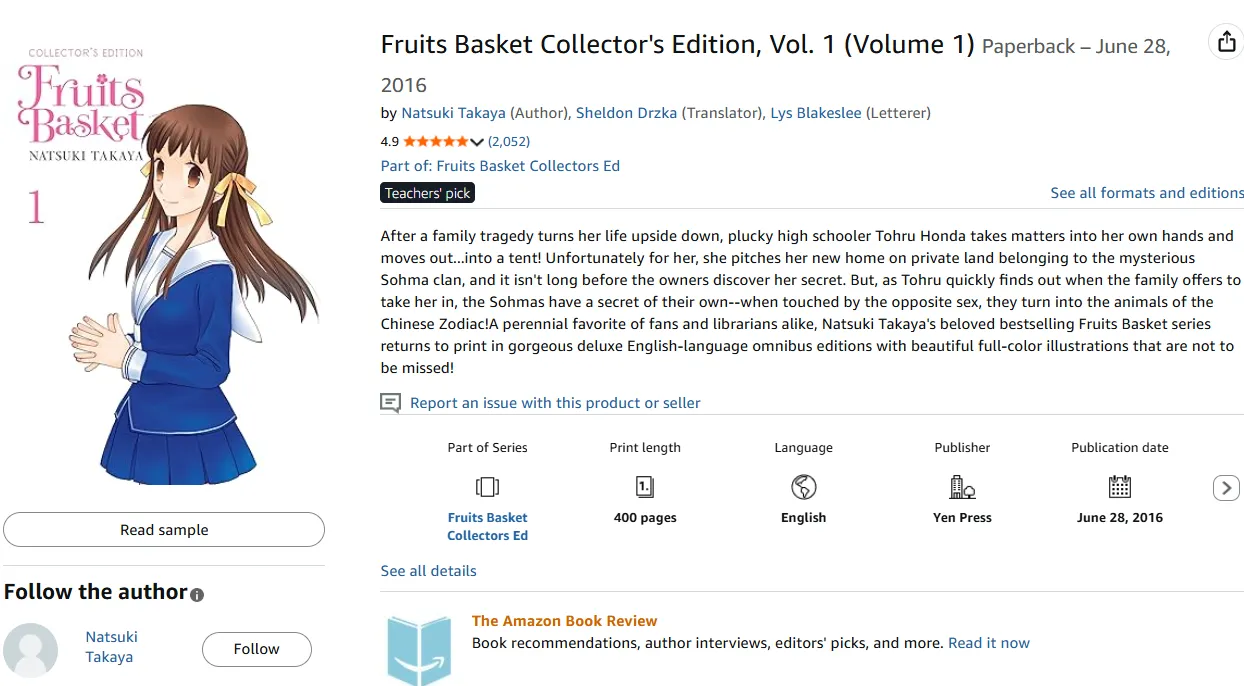Show next product details with right chevron
The image size is (1244, 686).
pyautogui.click(x=1226, y=488)
